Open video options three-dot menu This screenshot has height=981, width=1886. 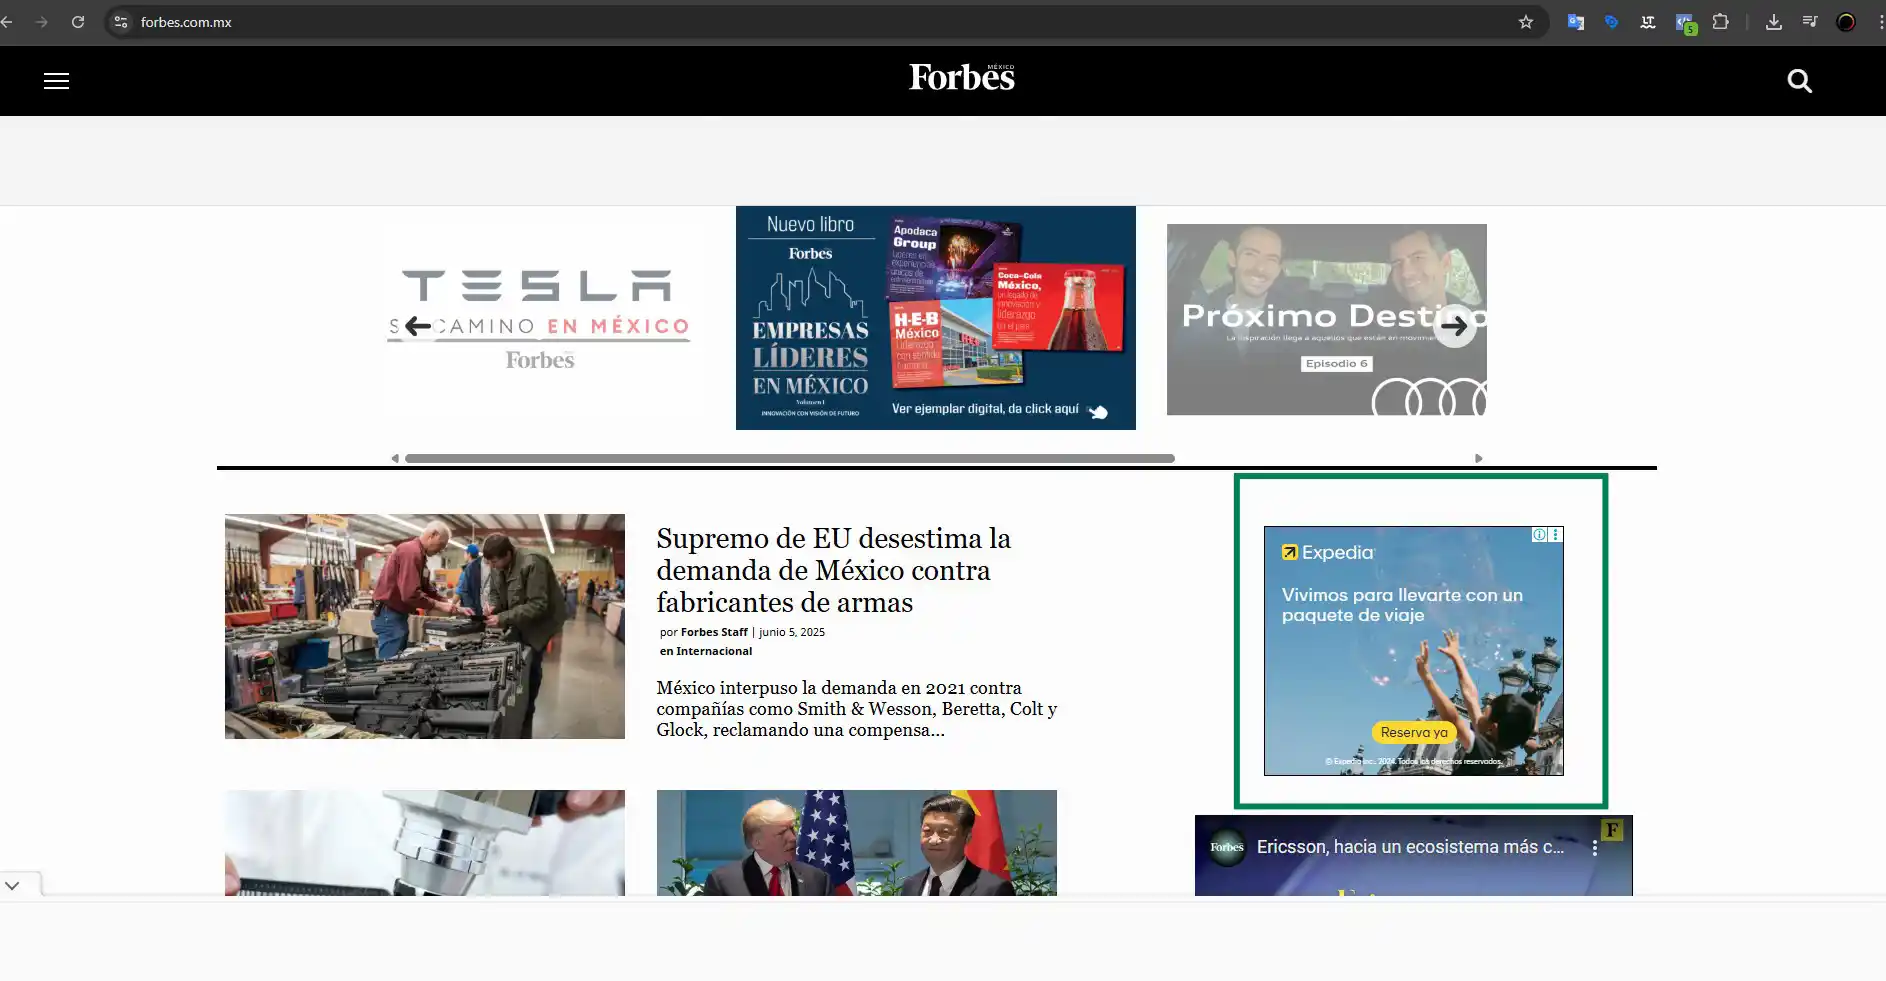(1595, 848)
